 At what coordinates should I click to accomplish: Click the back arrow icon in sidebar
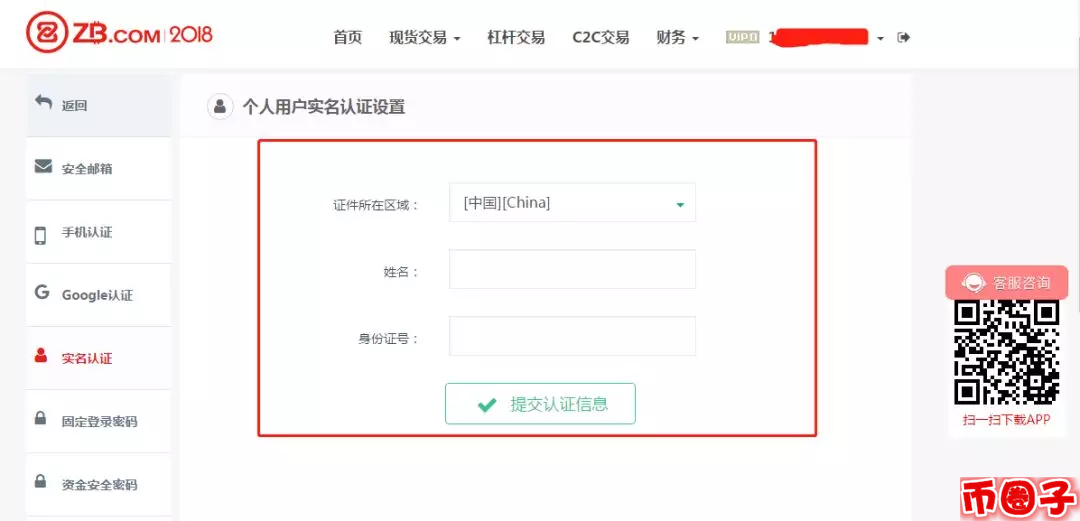tap(43, 103)
